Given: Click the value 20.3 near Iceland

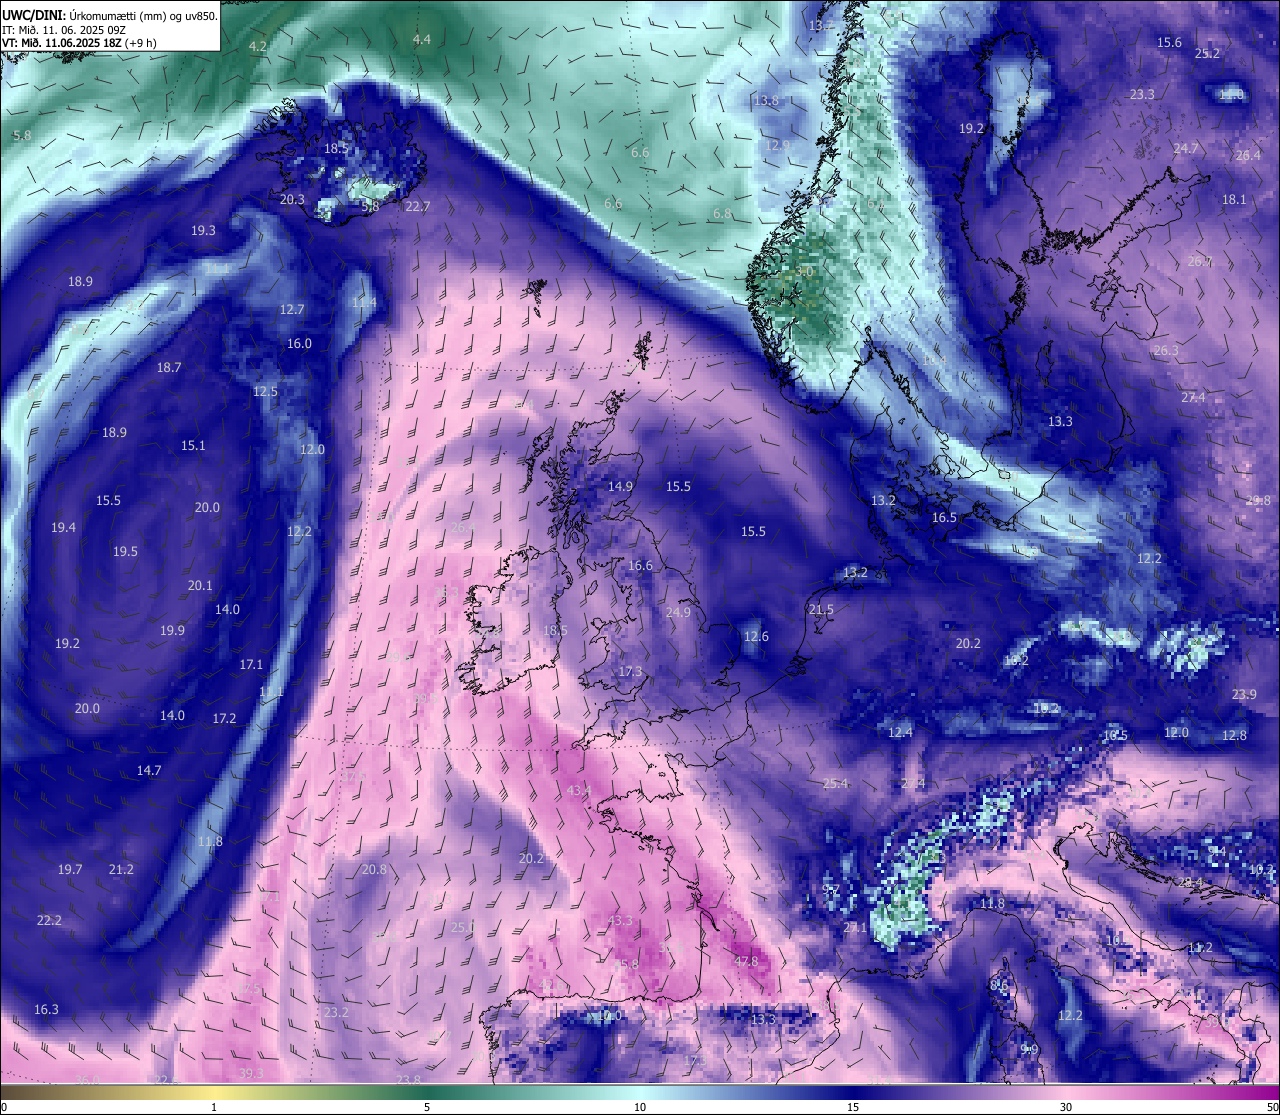Looking at the screenshot, I should click(x=292, y=200).
